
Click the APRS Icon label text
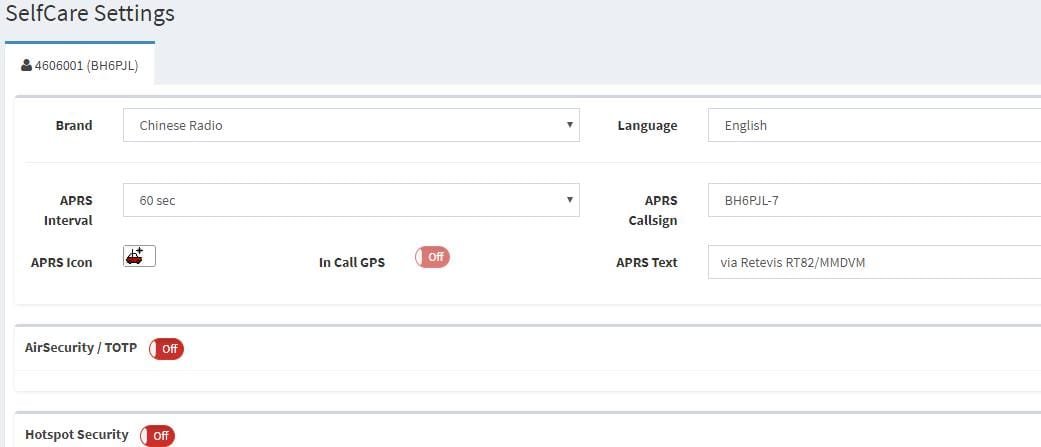click(62, 262)
